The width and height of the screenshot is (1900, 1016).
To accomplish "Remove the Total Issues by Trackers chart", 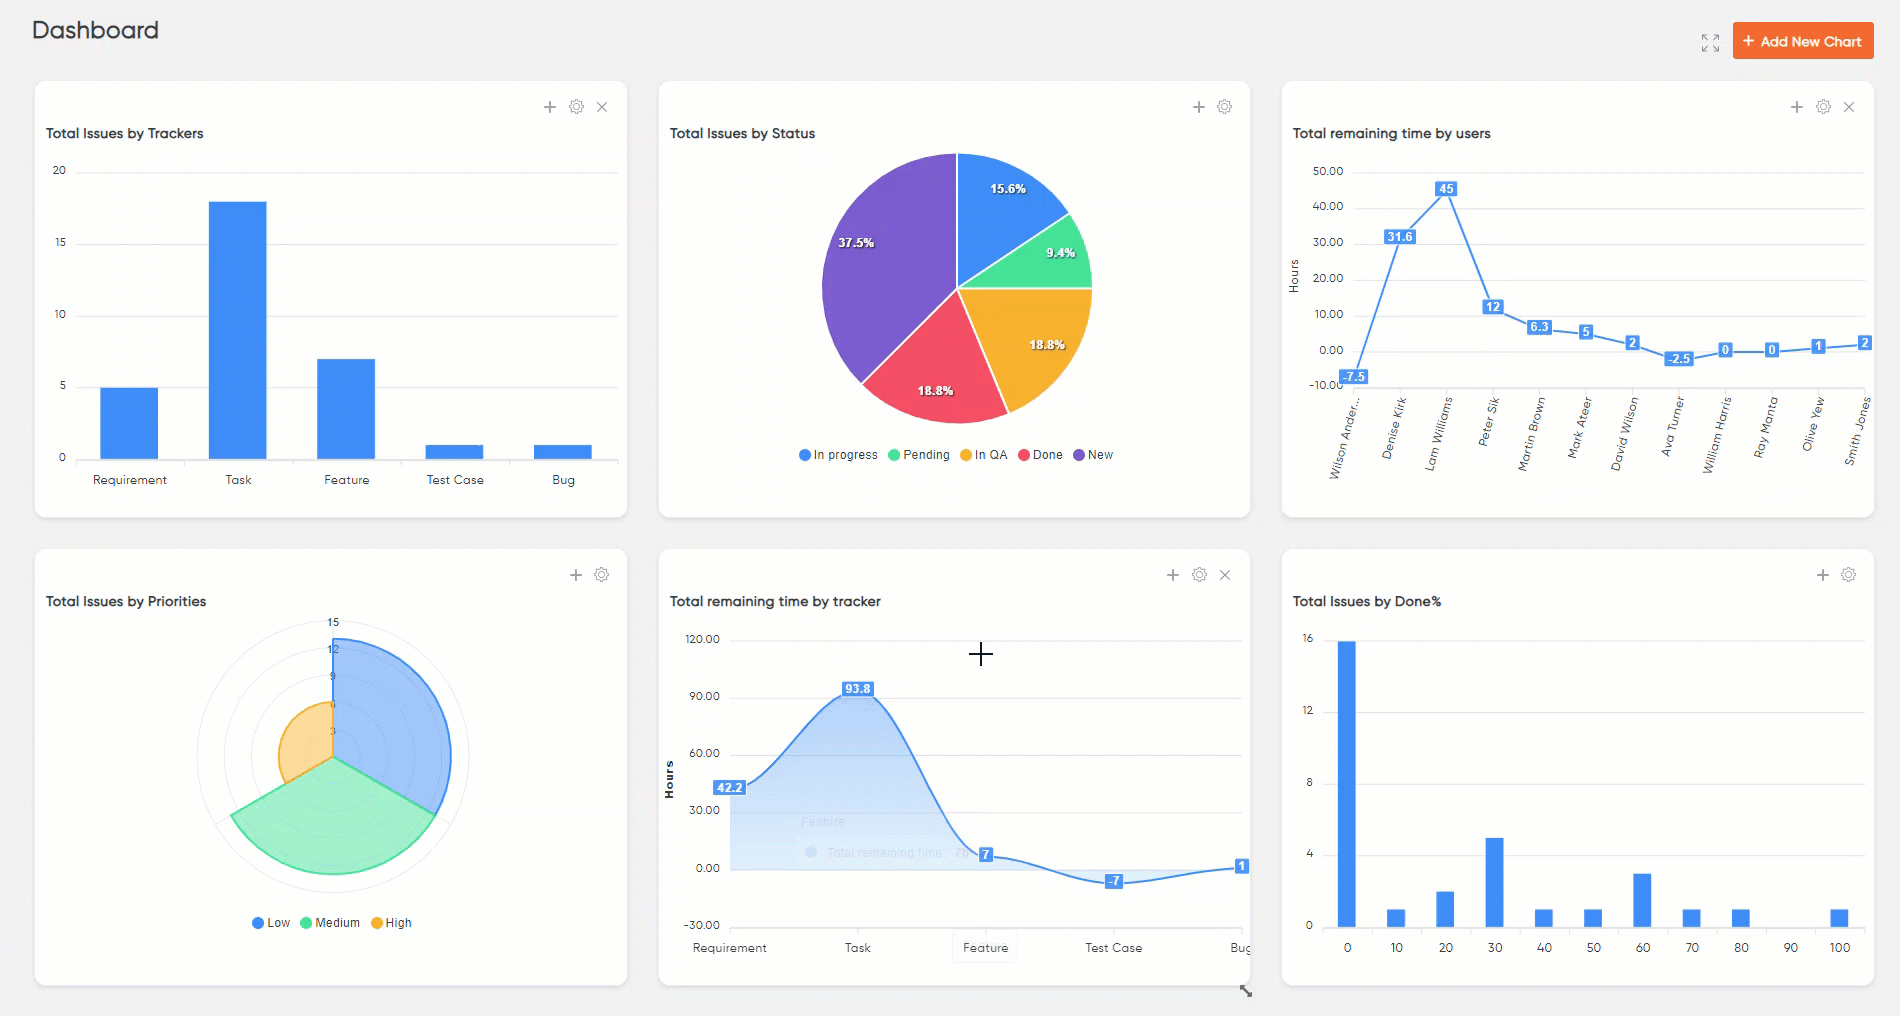I will (x=602, y=107).
